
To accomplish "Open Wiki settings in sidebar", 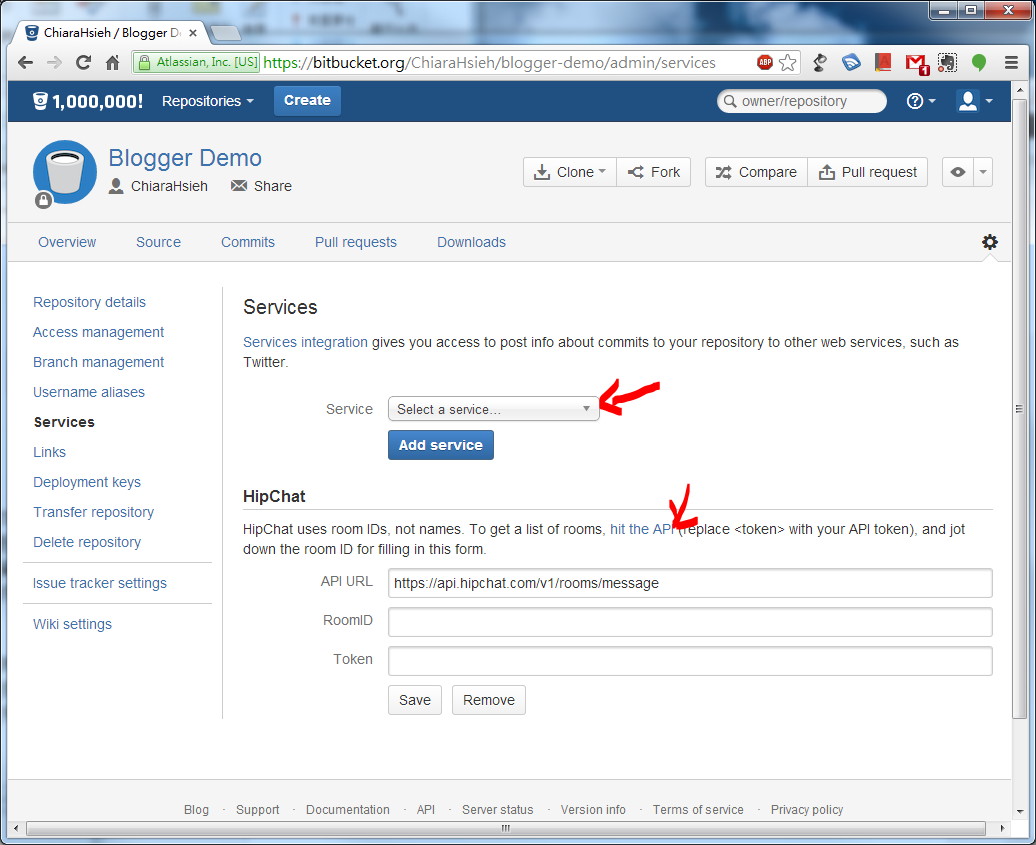I will pyautogui.click(x=72, y=624).
